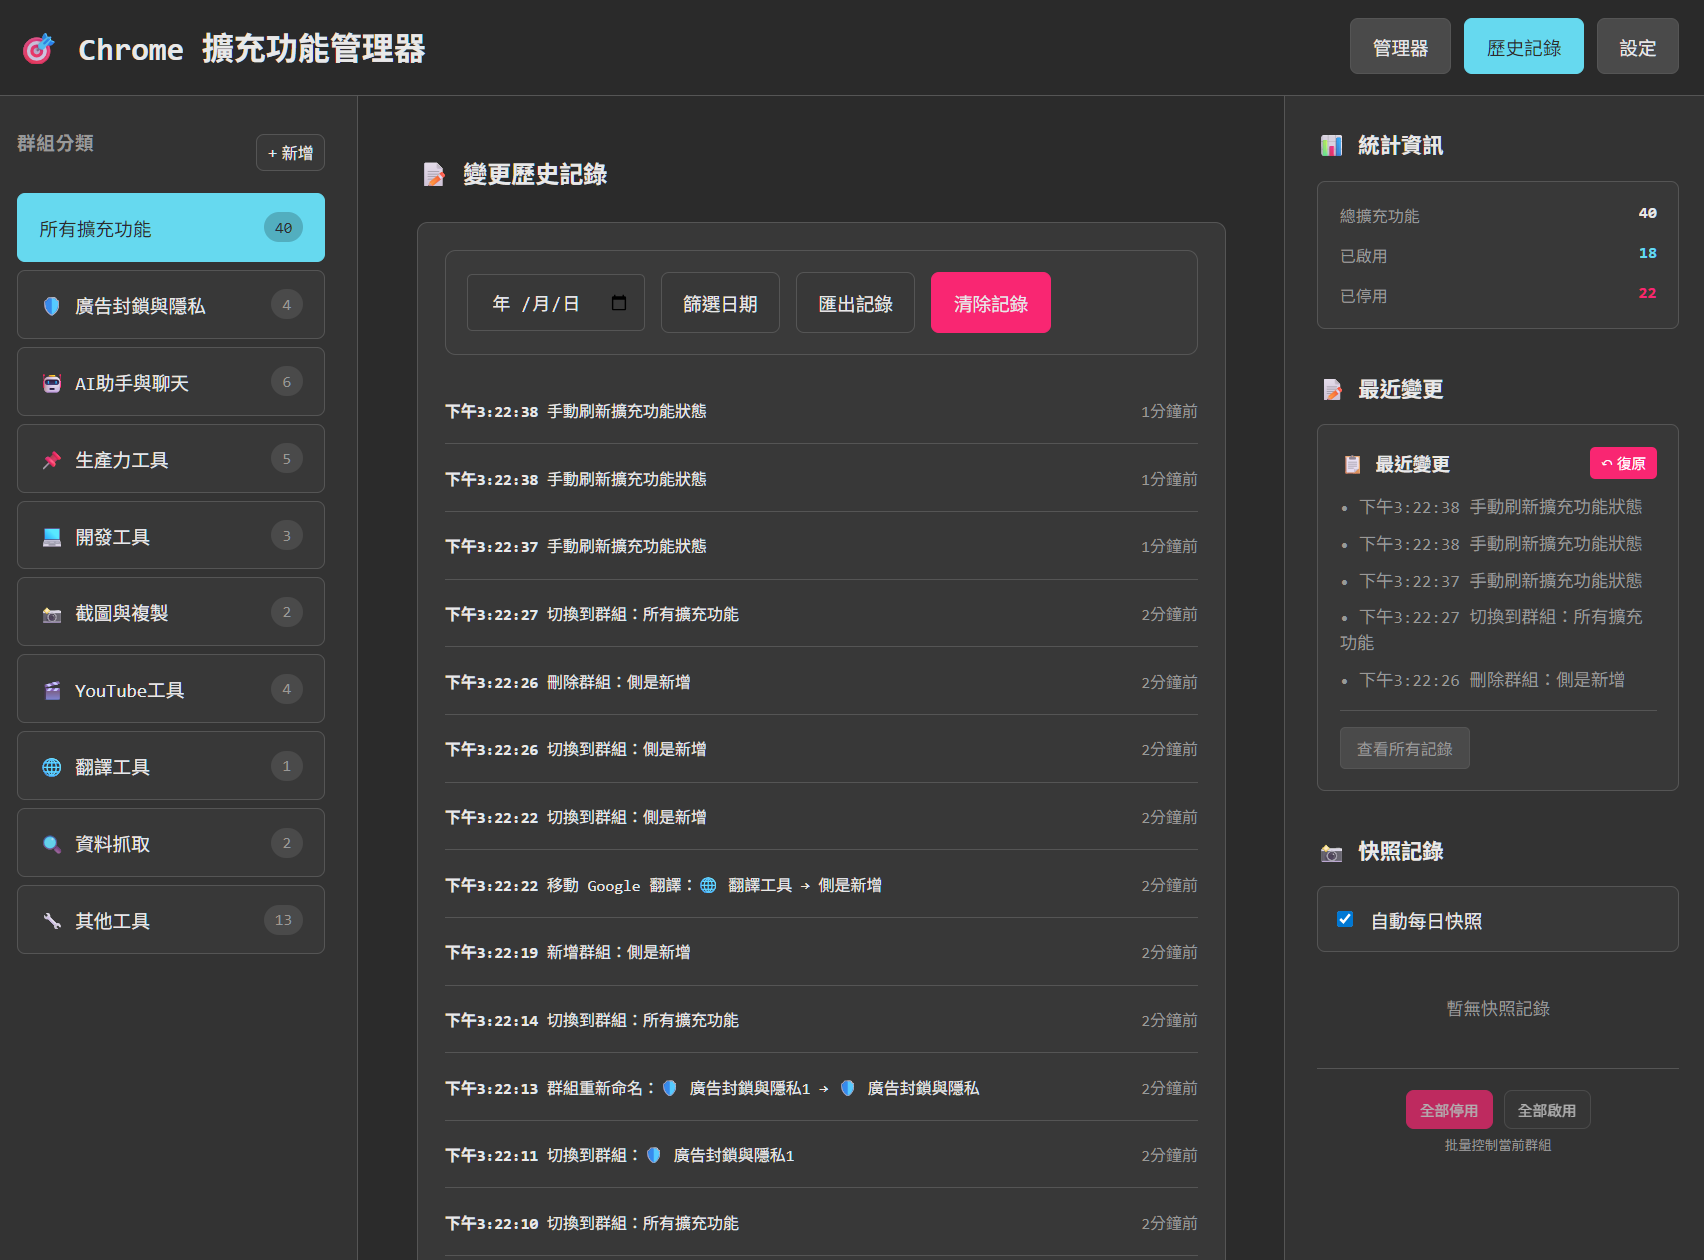Click the 匯出記錄 button
This screenshot has width=1704, height=1260.
[854, 303]
